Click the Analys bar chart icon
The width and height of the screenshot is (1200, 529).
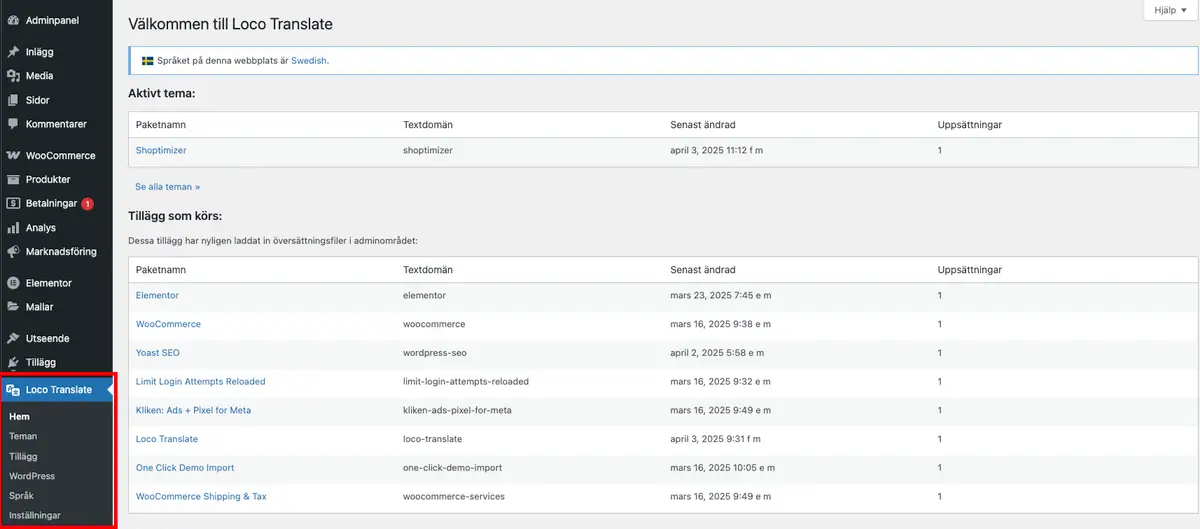click(13, 228)
